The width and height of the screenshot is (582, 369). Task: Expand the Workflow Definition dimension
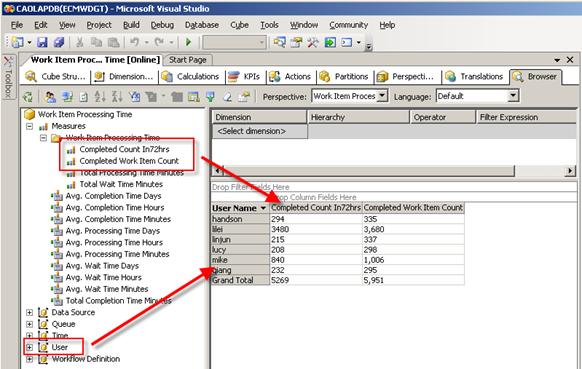click(29, 359)
